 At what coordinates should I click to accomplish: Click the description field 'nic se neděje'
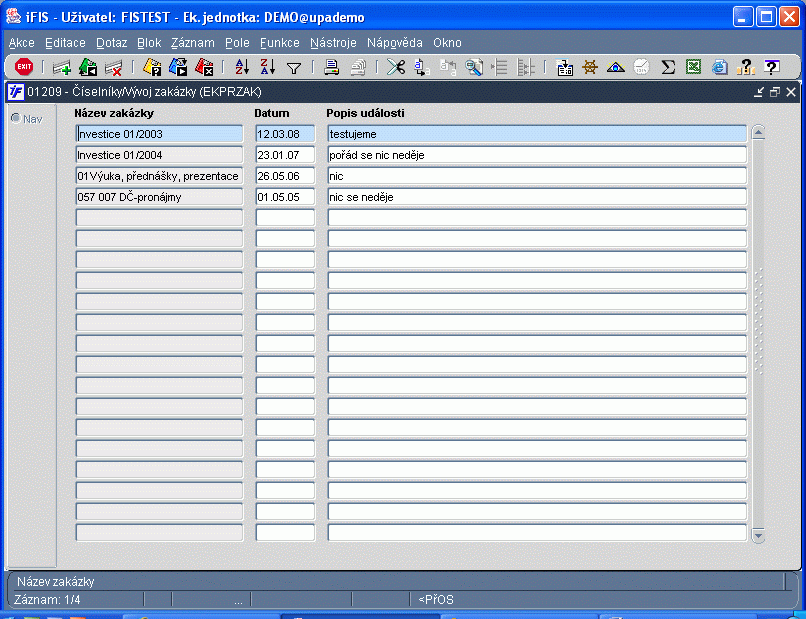pos(537,197)
